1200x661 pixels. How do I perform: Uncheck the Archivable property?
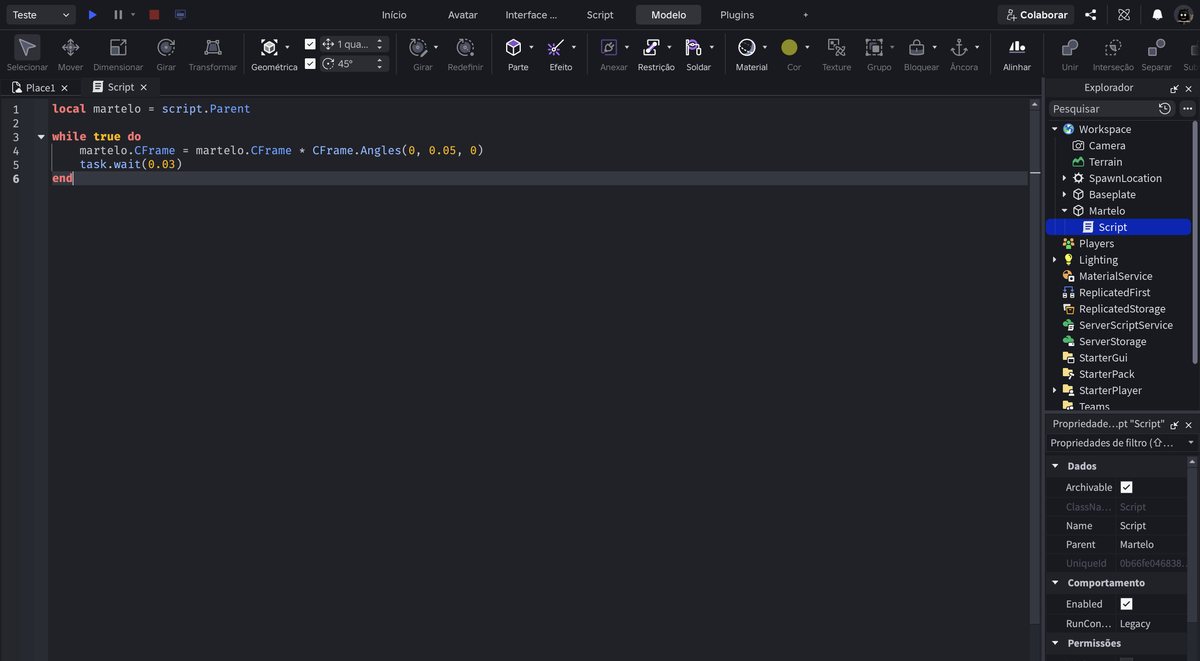click(x=1126, y=487)
